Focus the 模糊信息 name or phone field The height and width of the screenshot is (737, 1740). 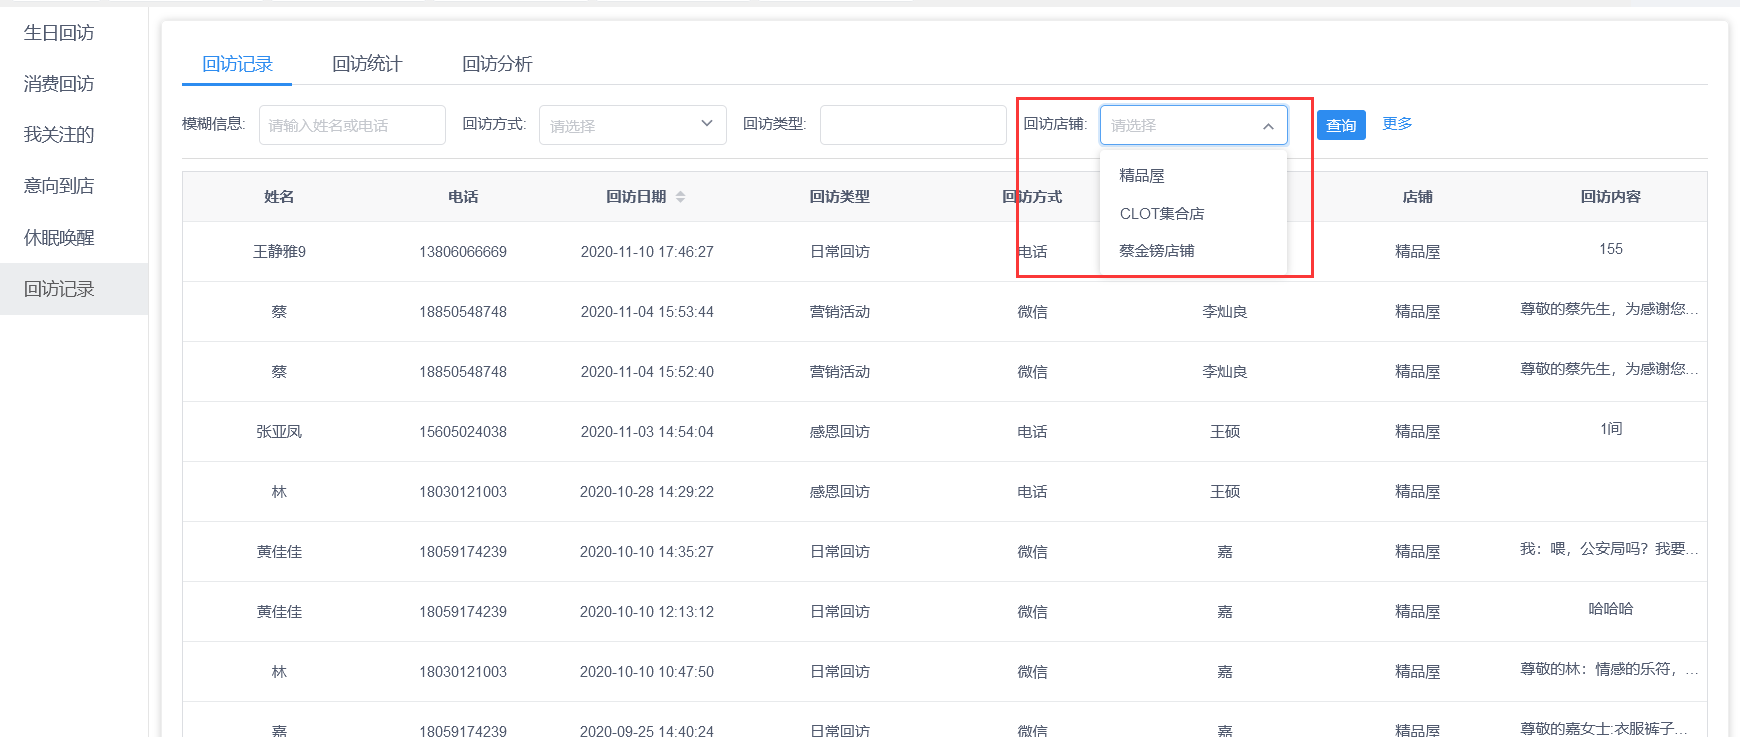click(x=352, y=125)
